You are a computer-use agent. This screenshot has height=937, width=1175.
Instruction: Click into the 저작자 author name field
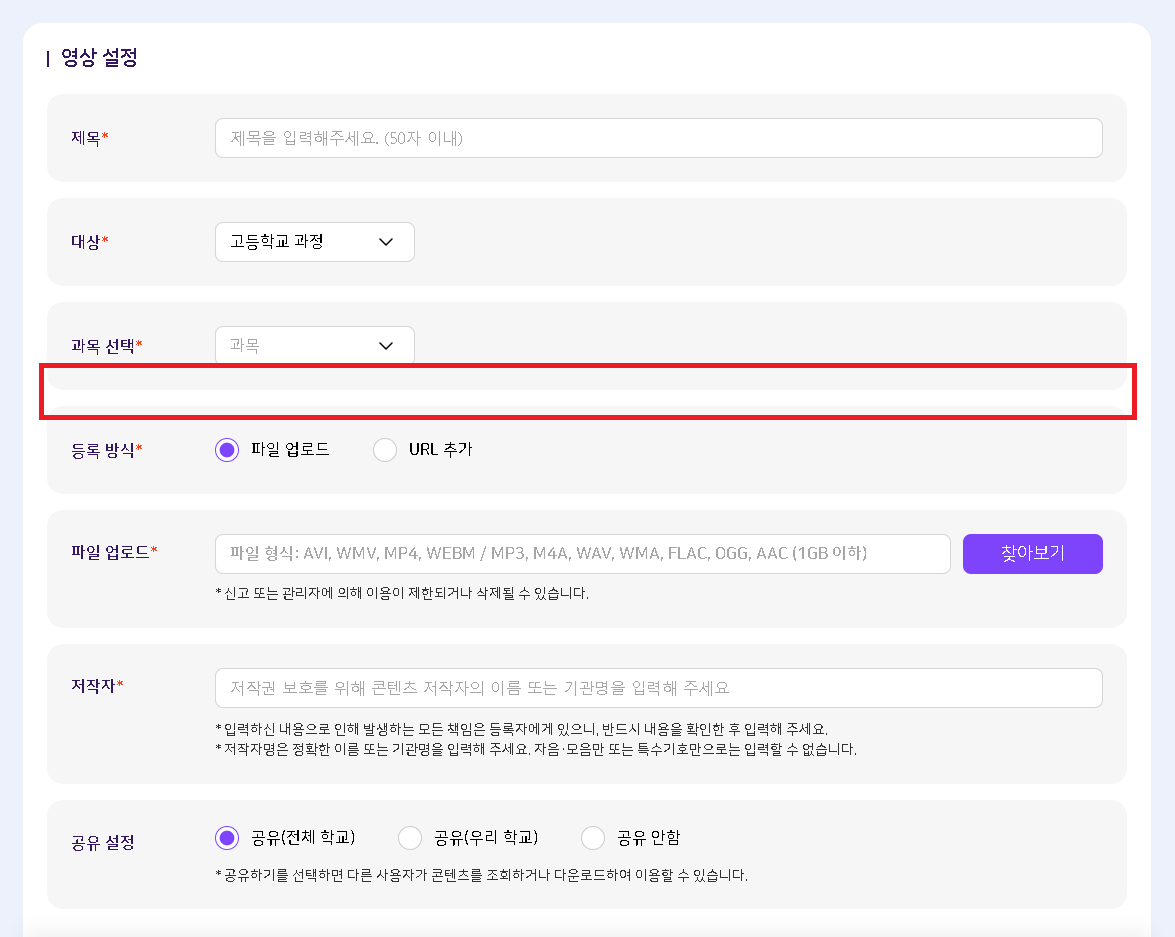[x=658, y=688]
